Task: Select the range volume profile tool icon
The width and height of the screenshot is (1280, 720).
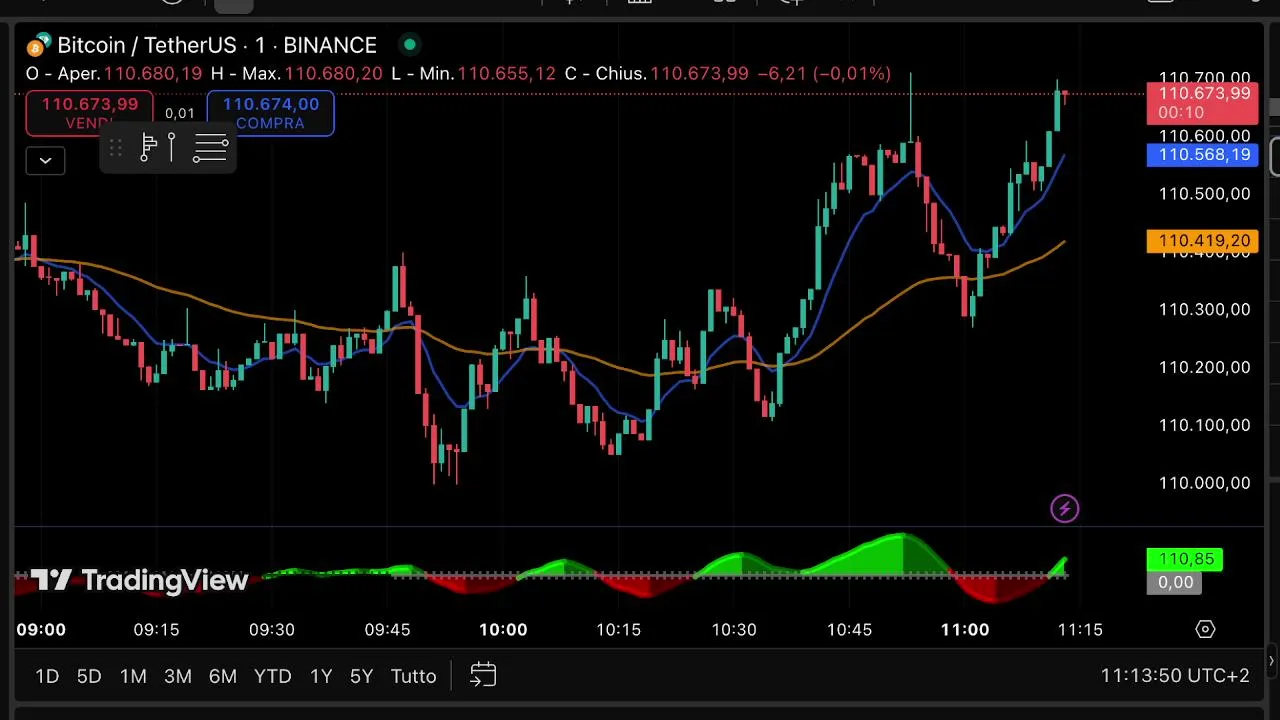Action: (148, 148)
